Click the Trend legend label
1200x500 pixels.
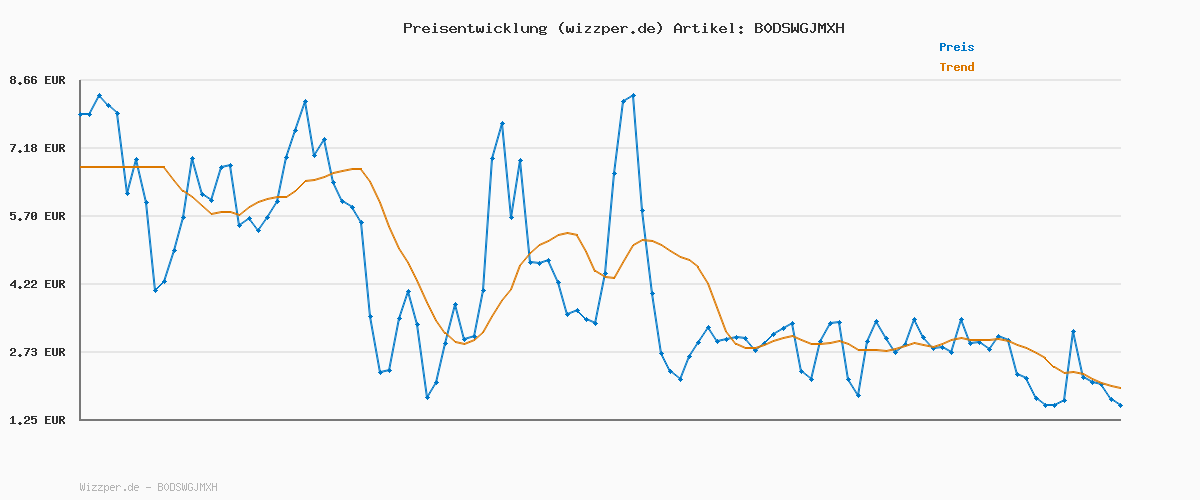956,67
